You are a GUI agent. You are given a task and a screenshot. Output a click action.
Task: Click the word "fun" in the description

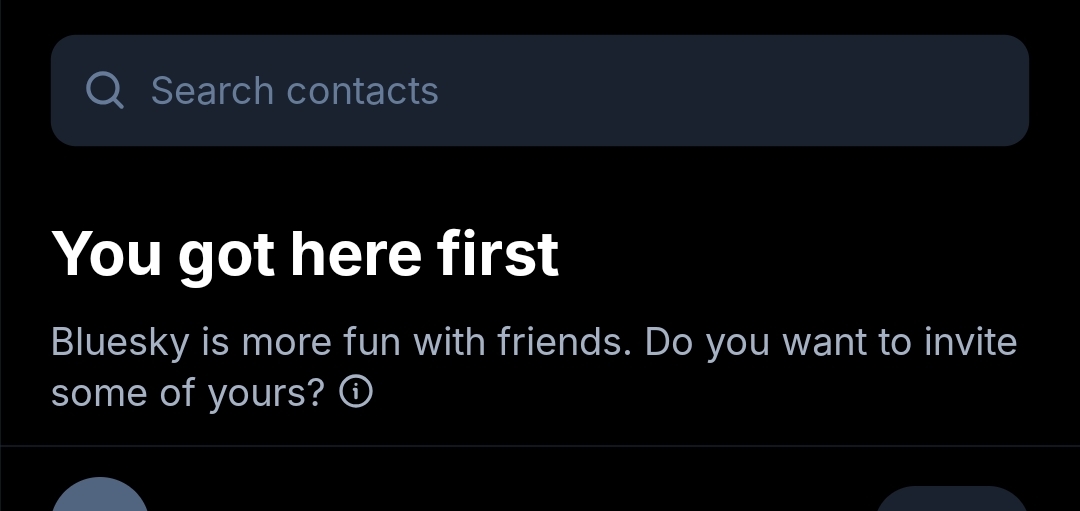click(372, 343)
